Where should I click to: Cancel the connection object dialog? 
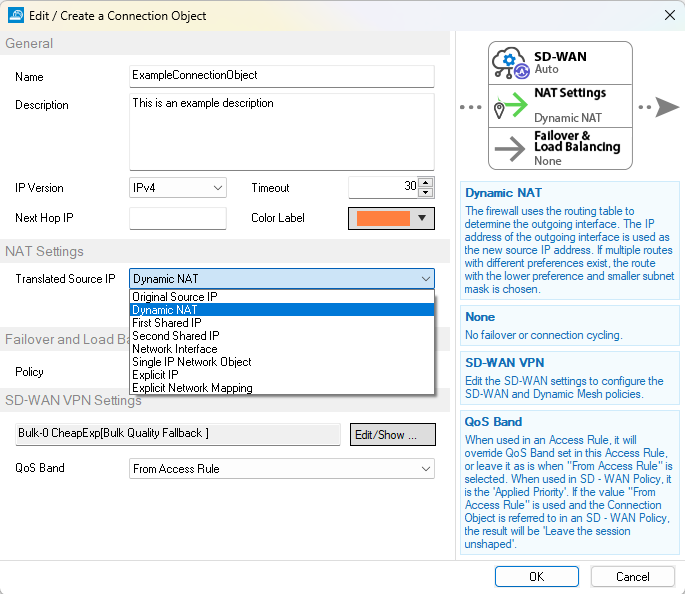tap(632, 577)
